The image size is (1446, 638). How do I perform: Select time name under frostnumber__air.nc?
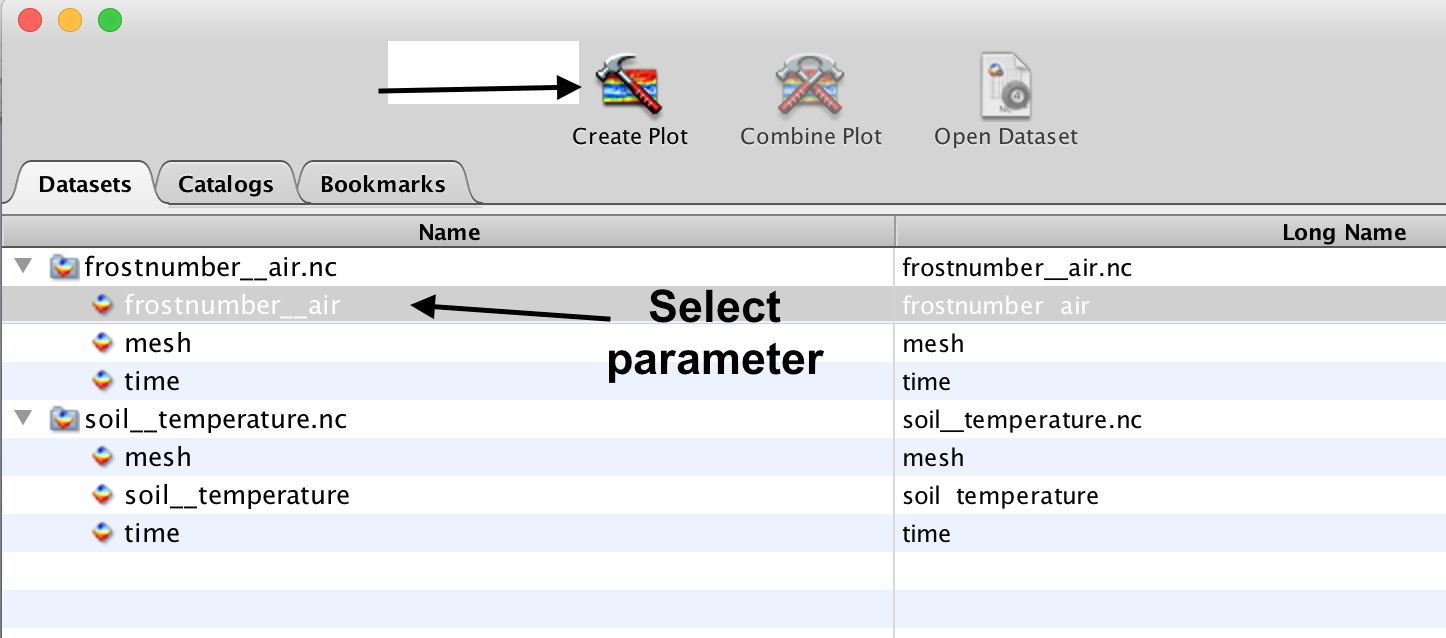point(152,381)
